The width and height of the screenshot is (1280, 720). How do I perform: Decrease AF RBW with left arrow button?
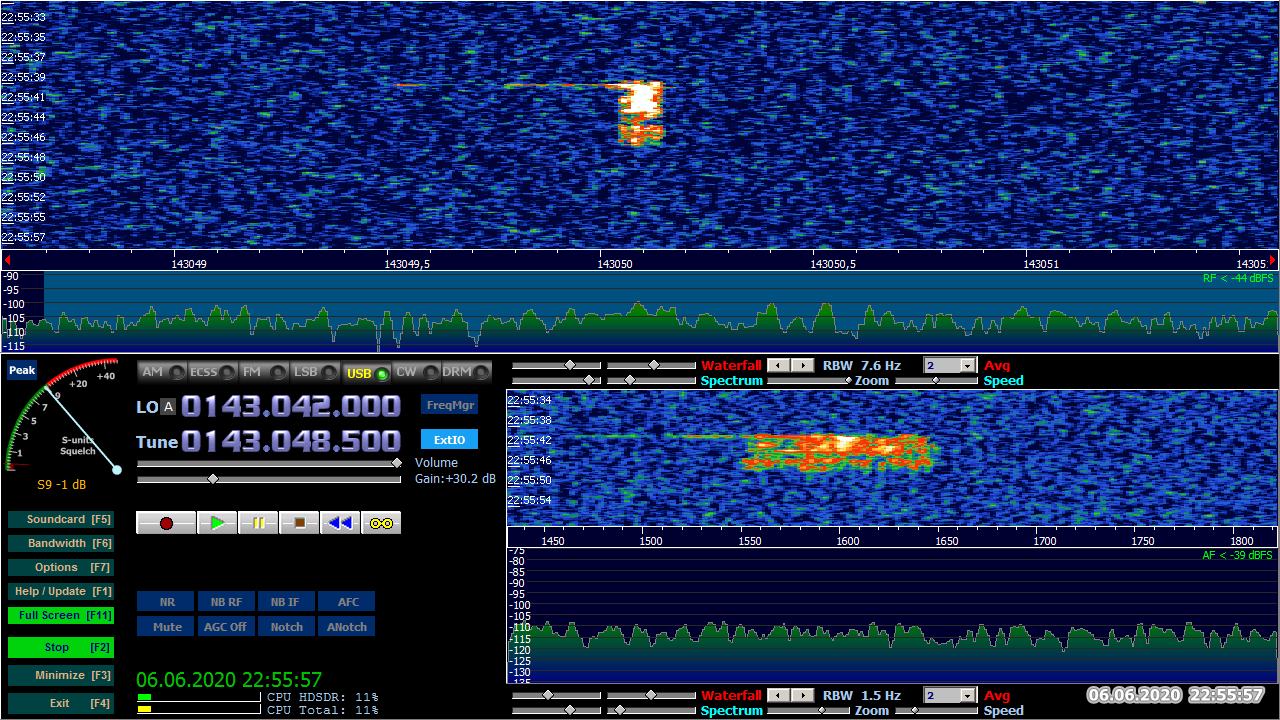778,696
